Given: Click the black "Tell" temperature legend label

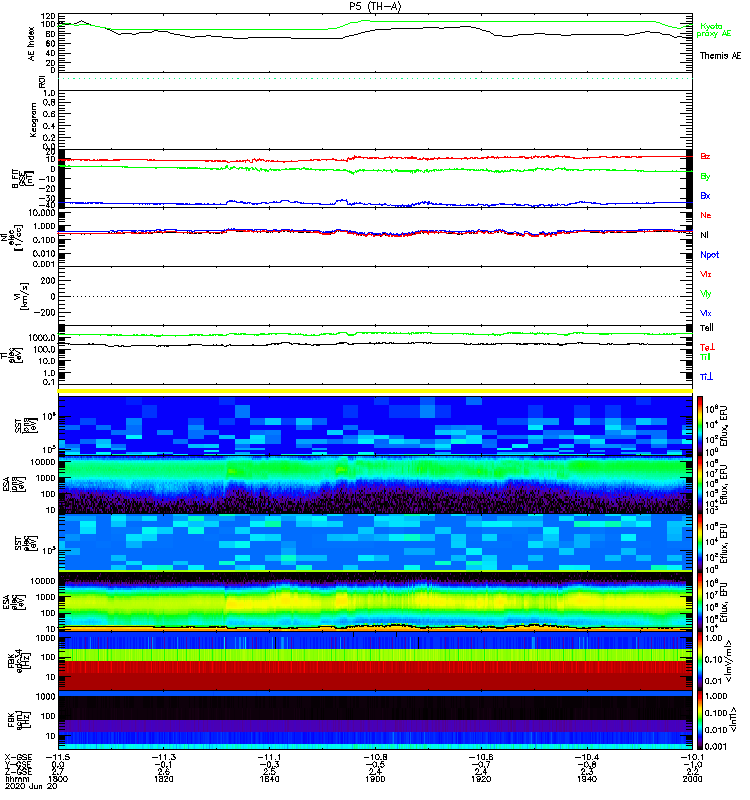Looking at the screenshot, I should click(x=706, y=328).
